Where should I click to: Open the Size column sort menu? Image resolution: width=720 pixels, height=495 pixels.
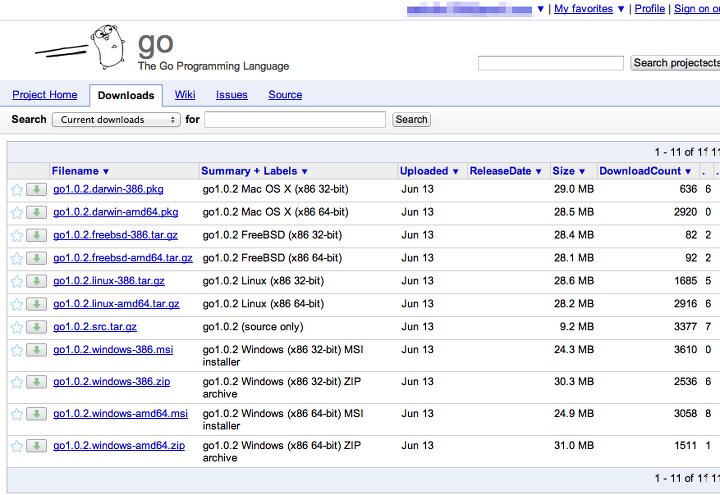(568, 171)
